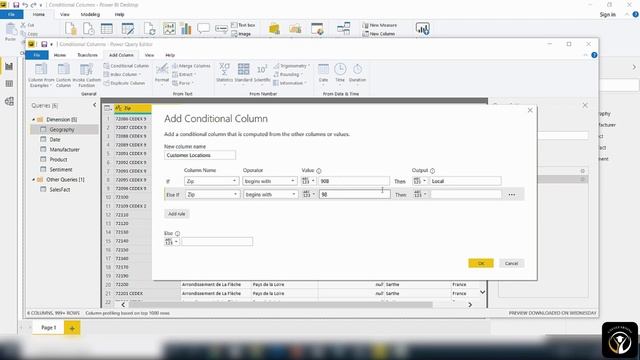Open Data view in Power BI sidebar
Screen dimensions: 640x360
tap(9, 84)
